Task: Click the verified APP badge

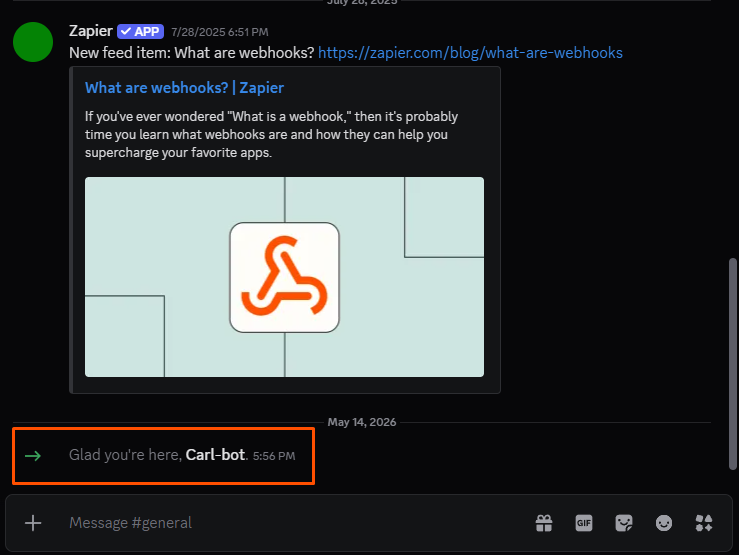Action: [x=140, y=32]
